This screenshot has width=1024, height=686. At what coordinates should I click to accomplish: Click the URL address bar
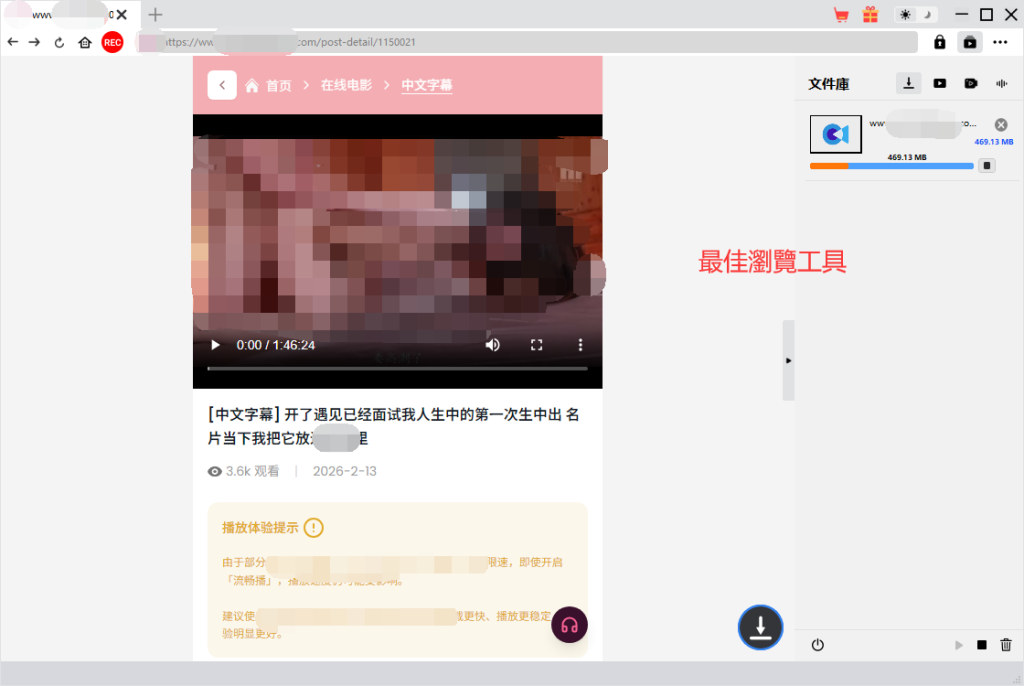(x=526, y=42)
